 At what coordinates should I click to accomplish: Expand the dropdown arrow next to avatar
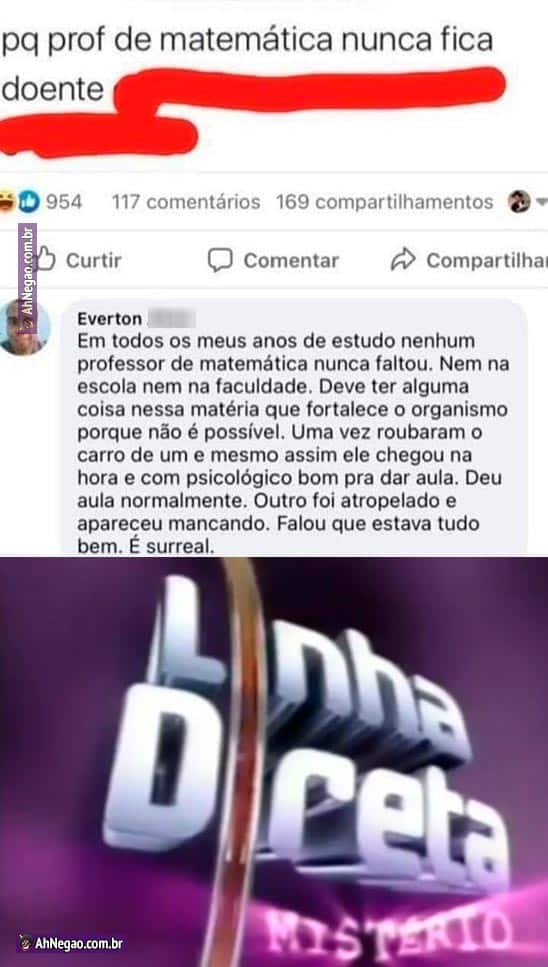click(541, 202)
